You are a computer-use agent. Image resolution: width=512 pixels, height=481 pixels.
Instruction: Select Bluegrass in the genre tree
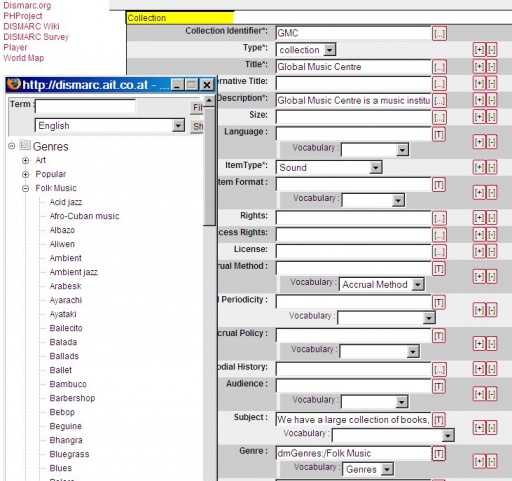69,454
